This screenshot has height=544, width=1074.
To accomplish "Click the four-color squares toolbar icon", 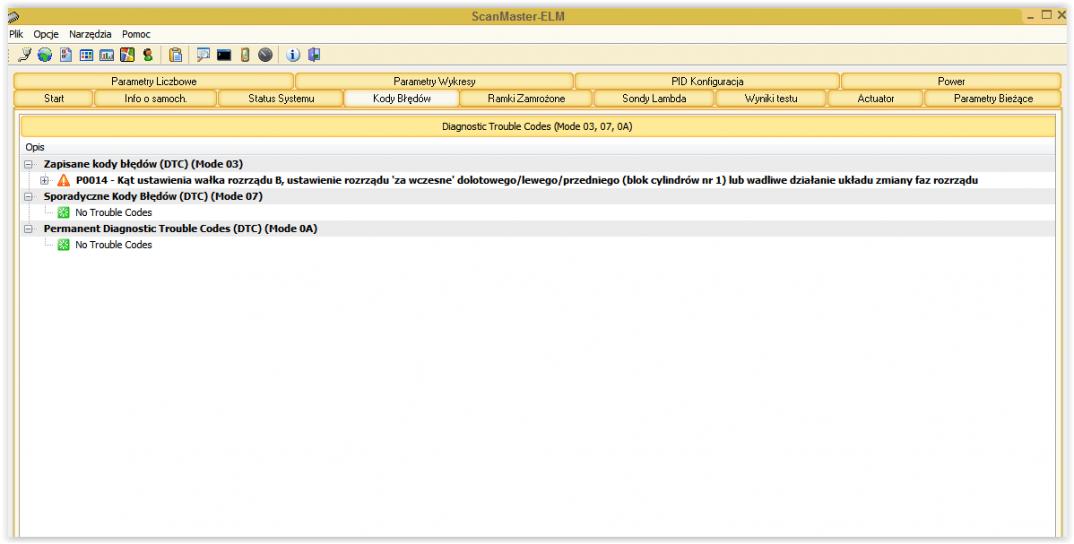I will pos(127,55).
